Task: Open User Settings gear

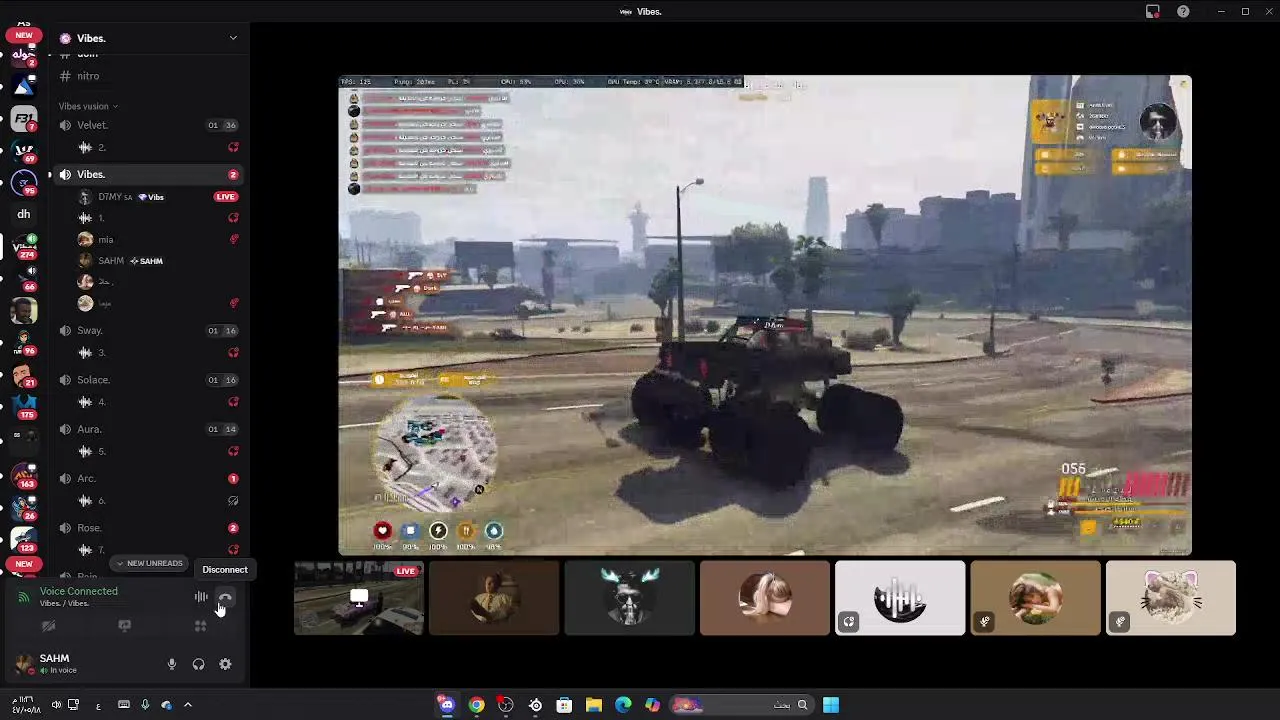Action: (225, 664)
